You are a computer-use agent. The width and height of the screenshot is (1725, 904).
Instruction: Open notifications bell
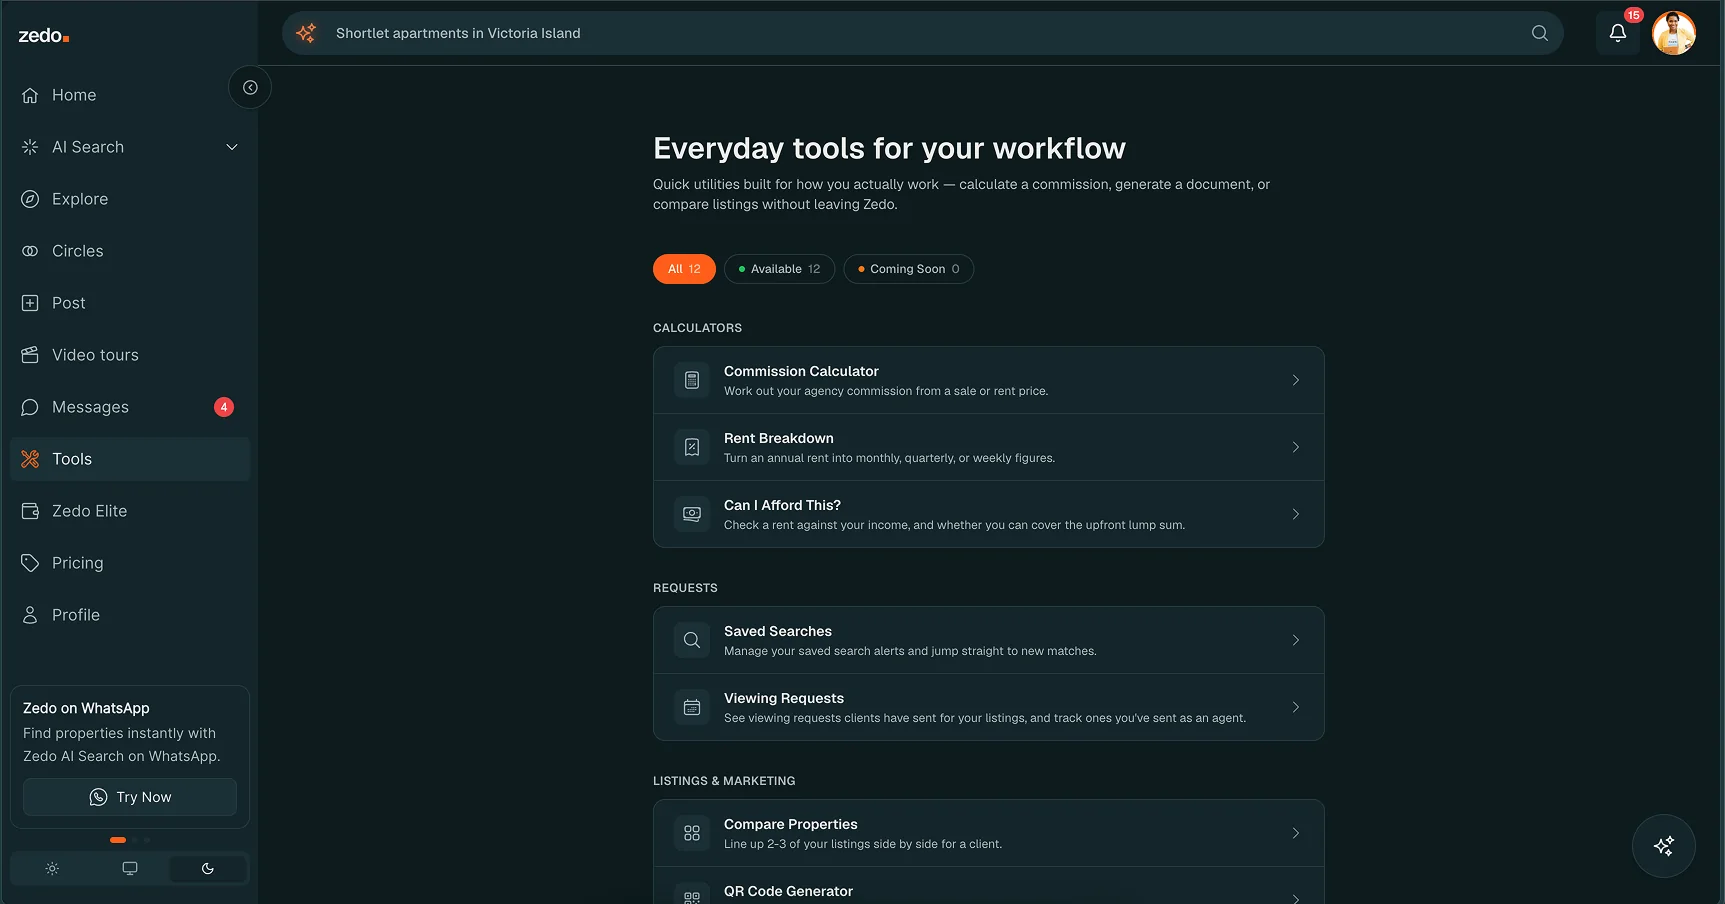tap(1618, 33)
